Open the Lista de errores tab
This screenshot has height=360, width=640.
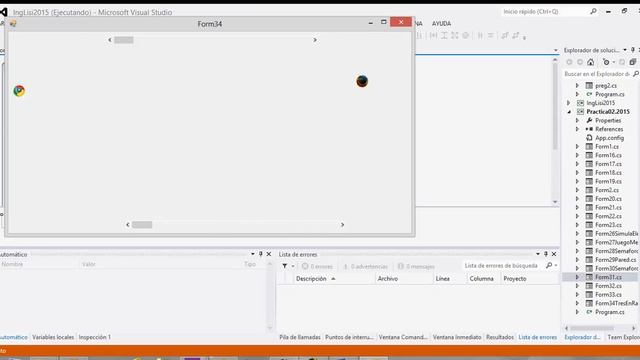pos(538,337)
